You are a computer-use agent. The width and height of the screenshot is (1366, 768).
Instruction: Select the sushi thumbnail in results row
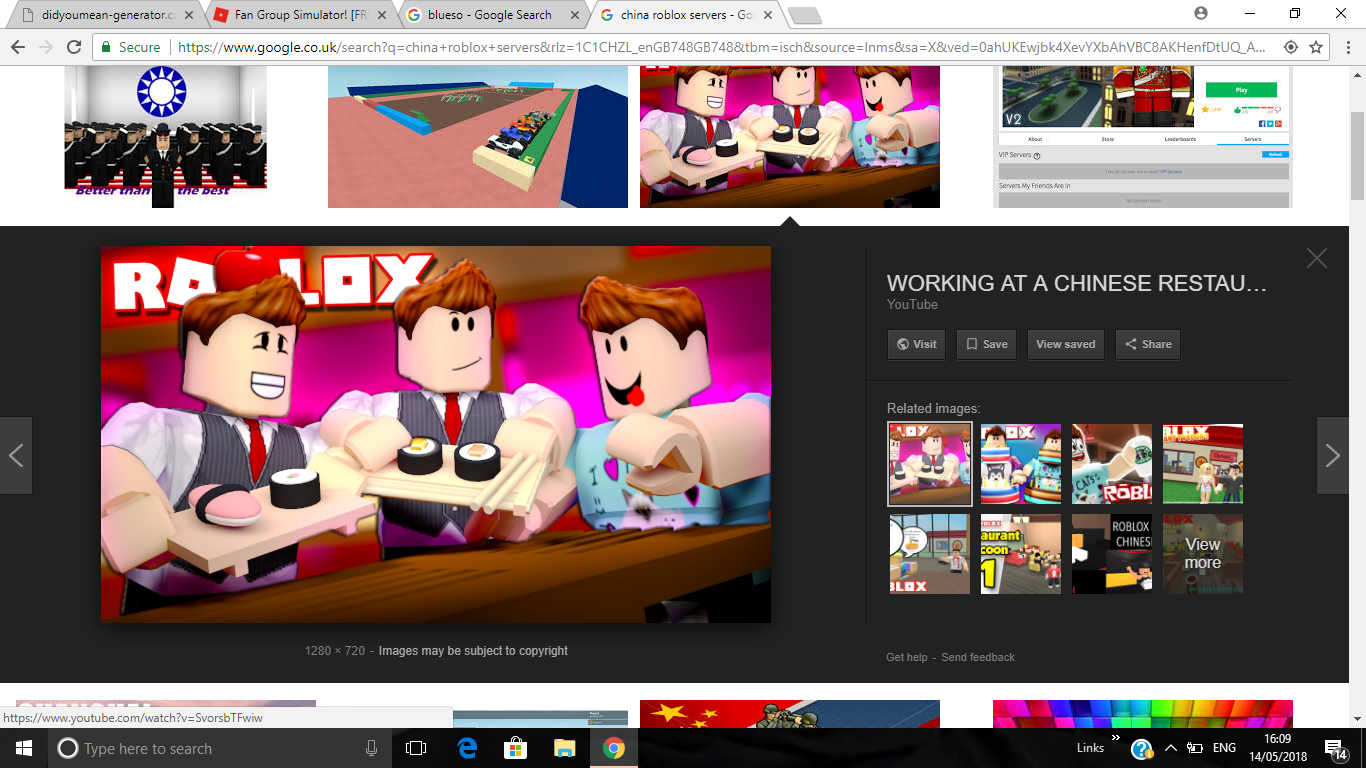tap(790, 137)
